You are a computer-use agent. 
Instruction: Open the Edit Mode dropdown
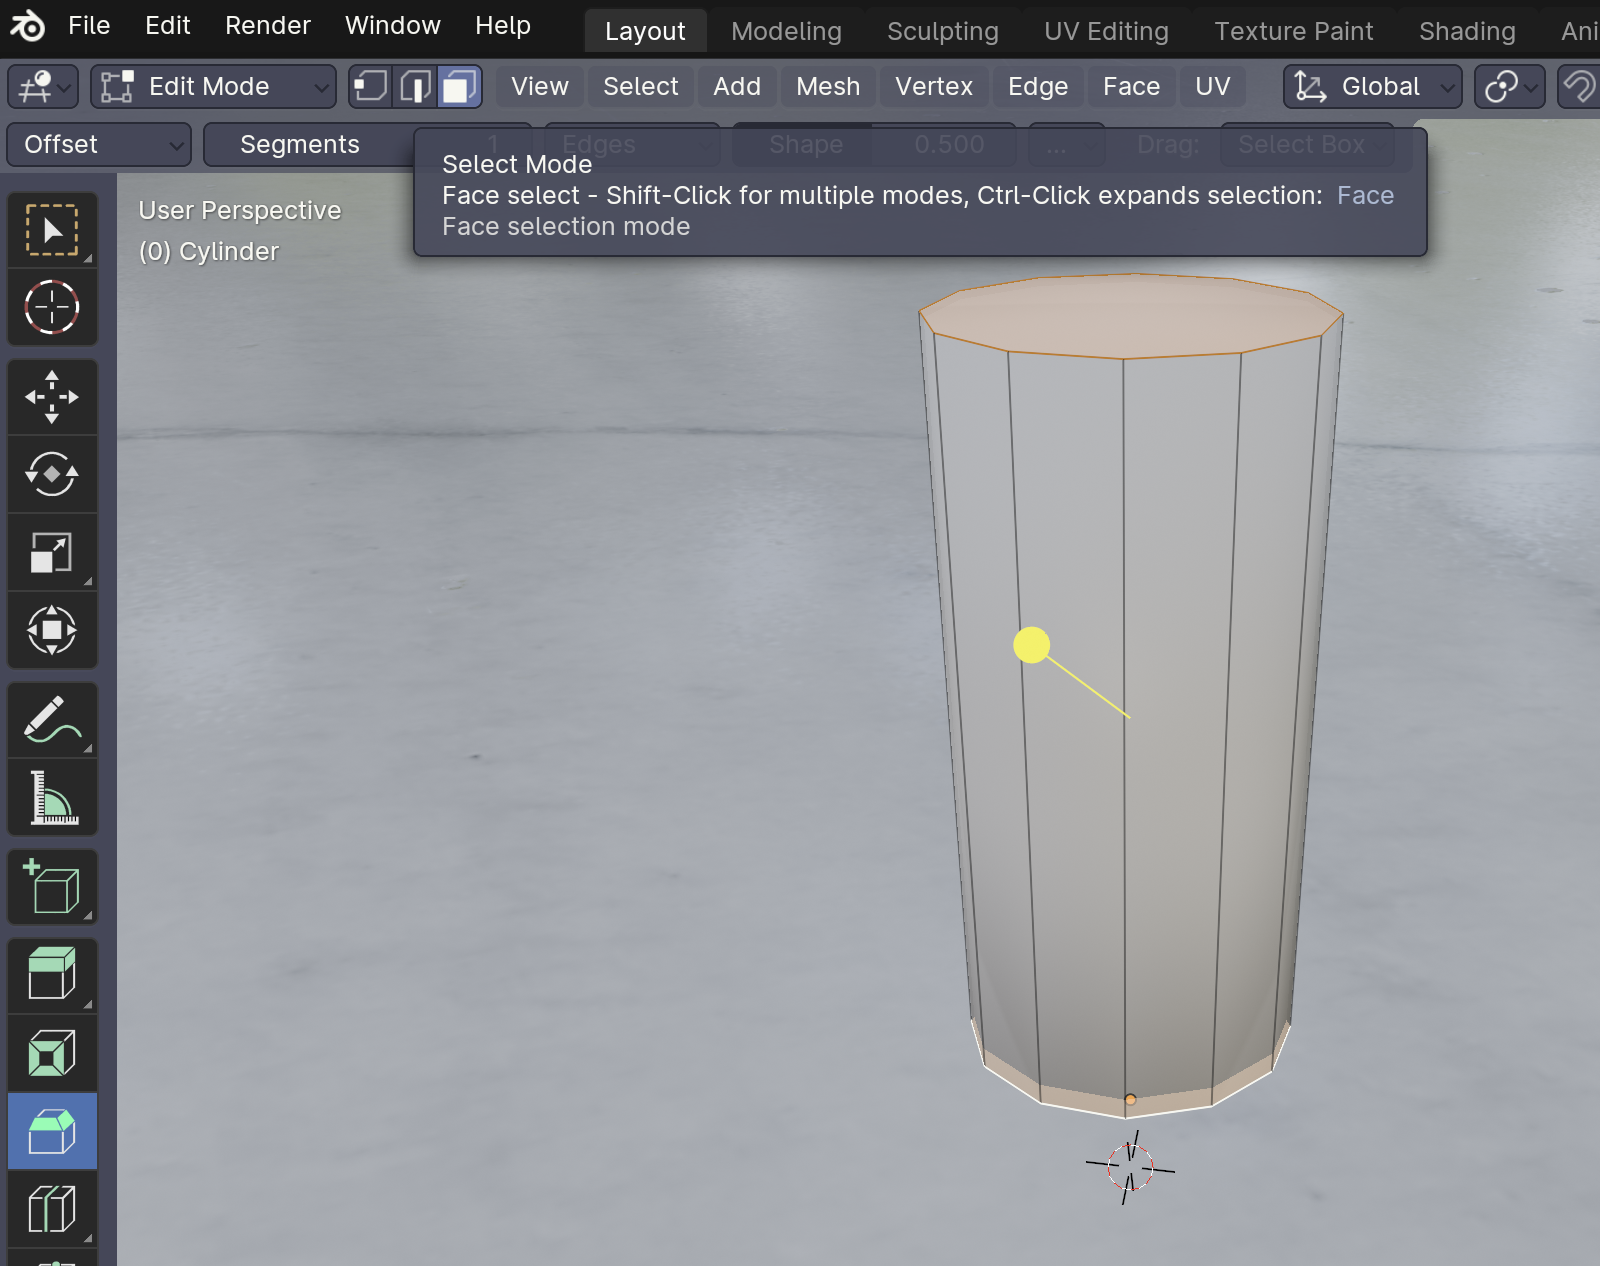click(213, 87)
